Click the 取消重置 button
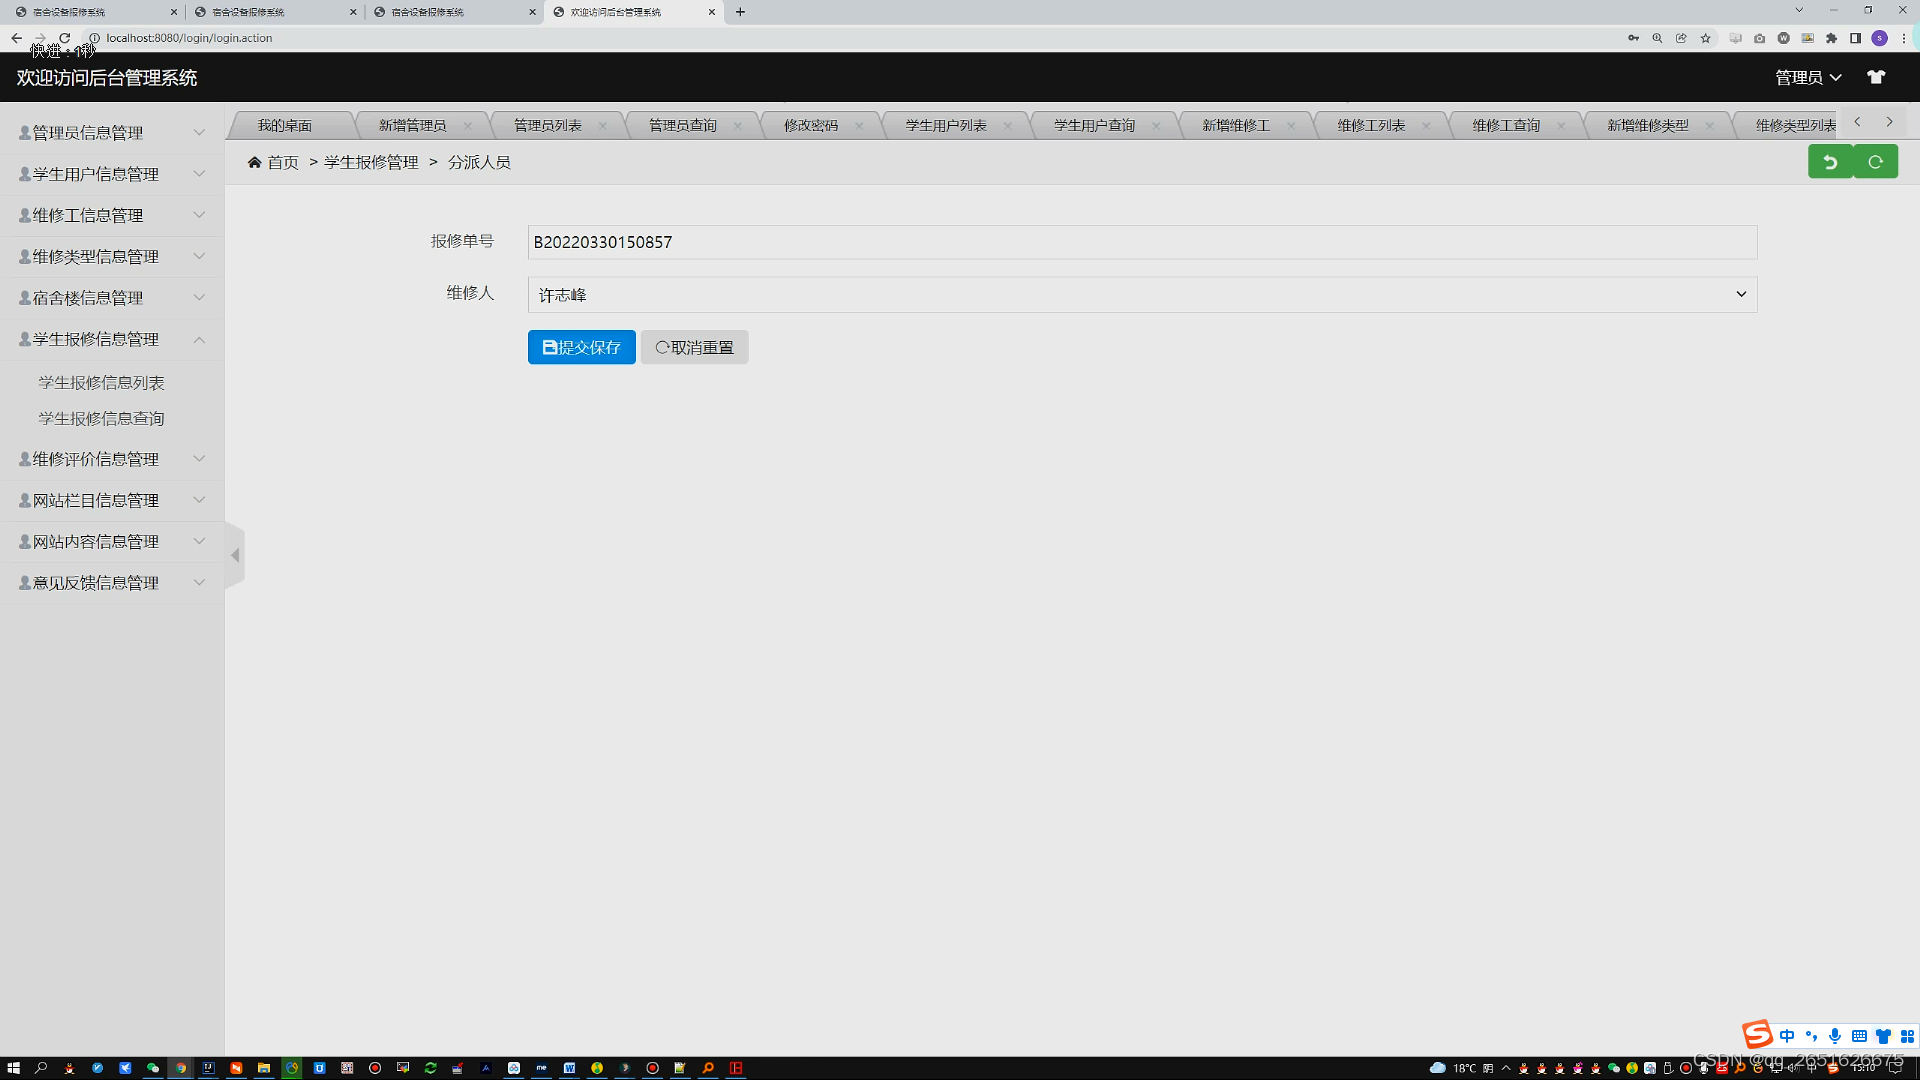 pyautogui.click(x=694, y=347)
